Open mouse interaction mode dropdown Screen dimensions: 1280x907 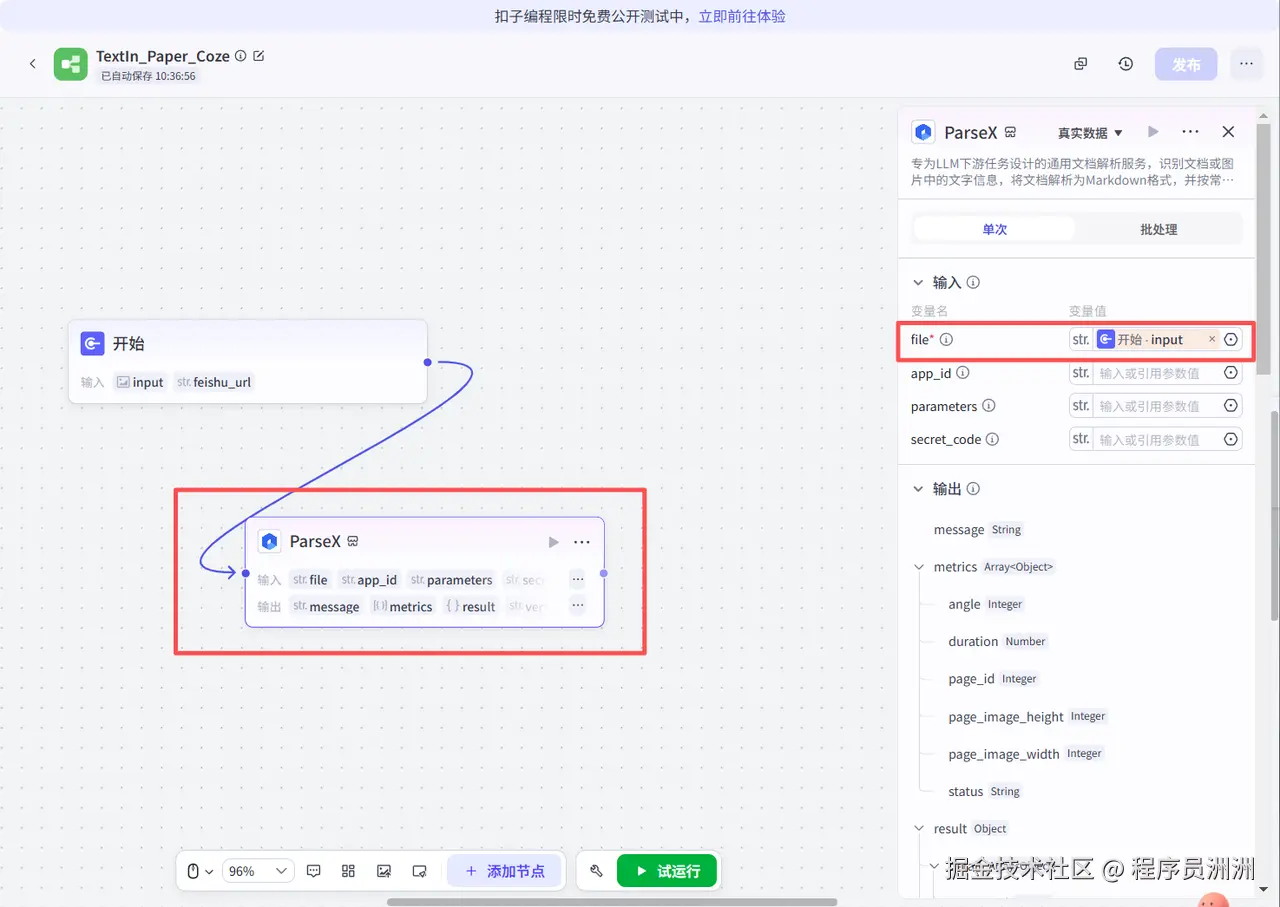[201, 871]
